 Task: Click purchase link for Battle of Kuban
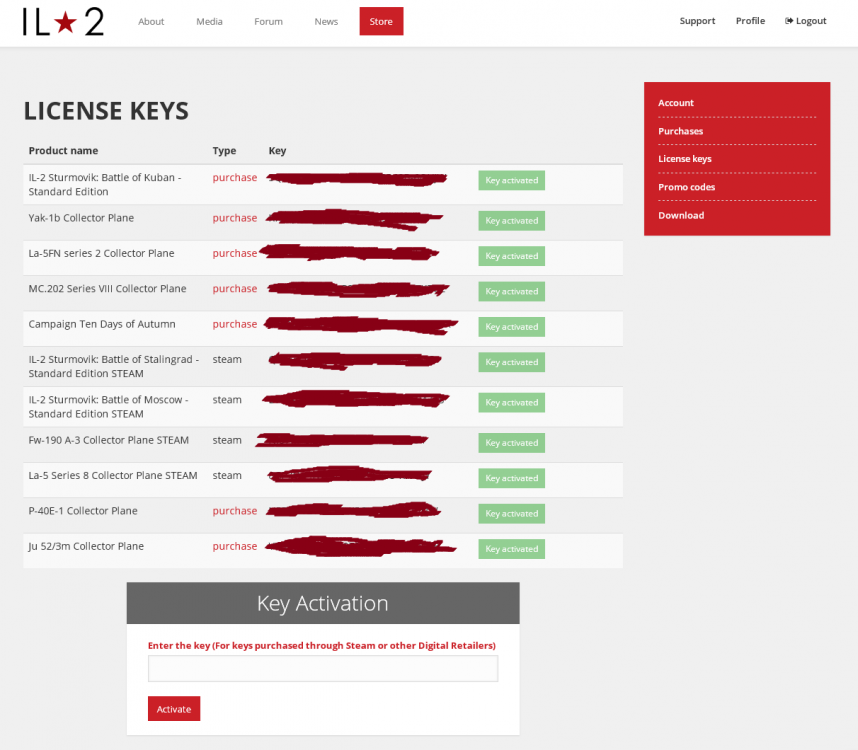tap(234, 177)
